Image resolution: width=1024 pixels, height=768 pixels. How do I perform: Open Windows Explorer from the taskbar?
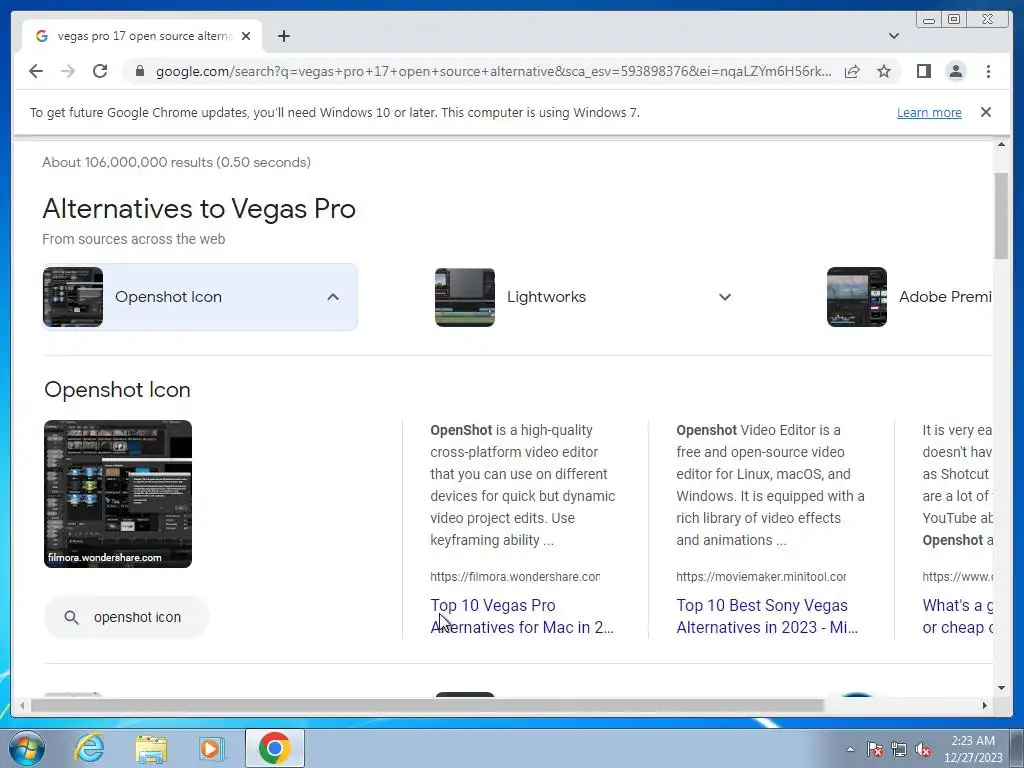click(x=151, y=748)
